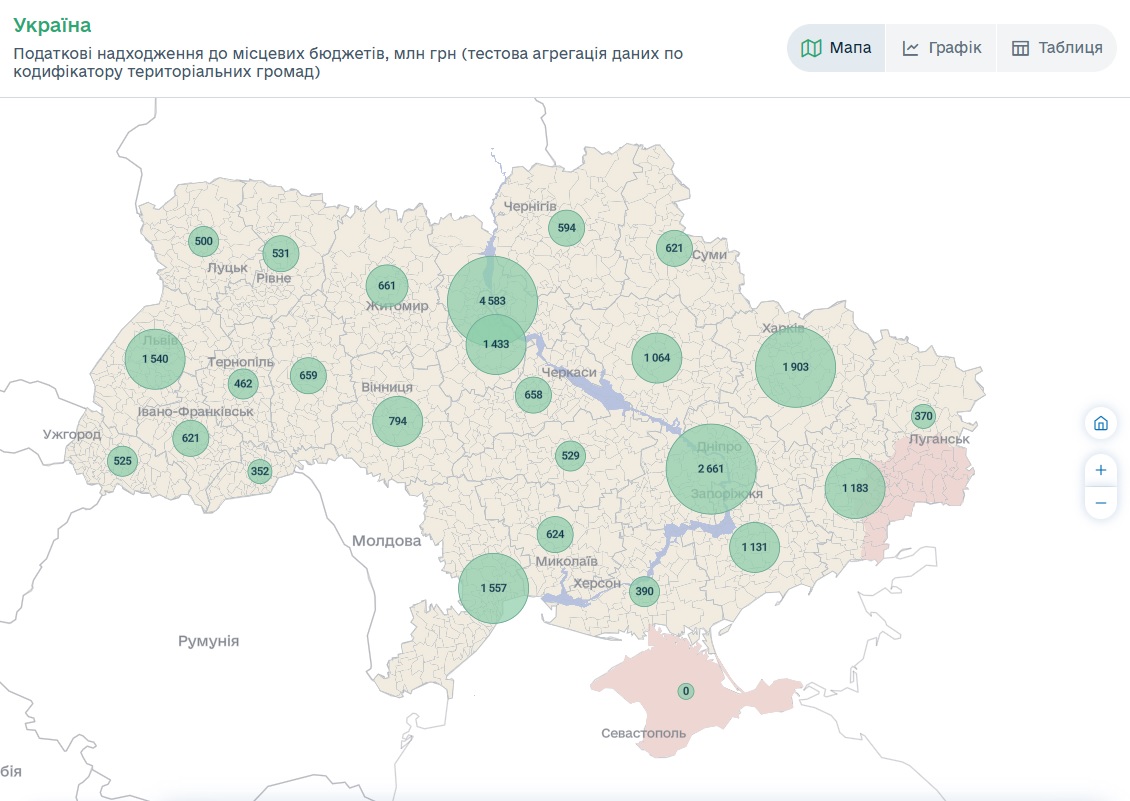Click the Ужгород city label

(72, 435)
